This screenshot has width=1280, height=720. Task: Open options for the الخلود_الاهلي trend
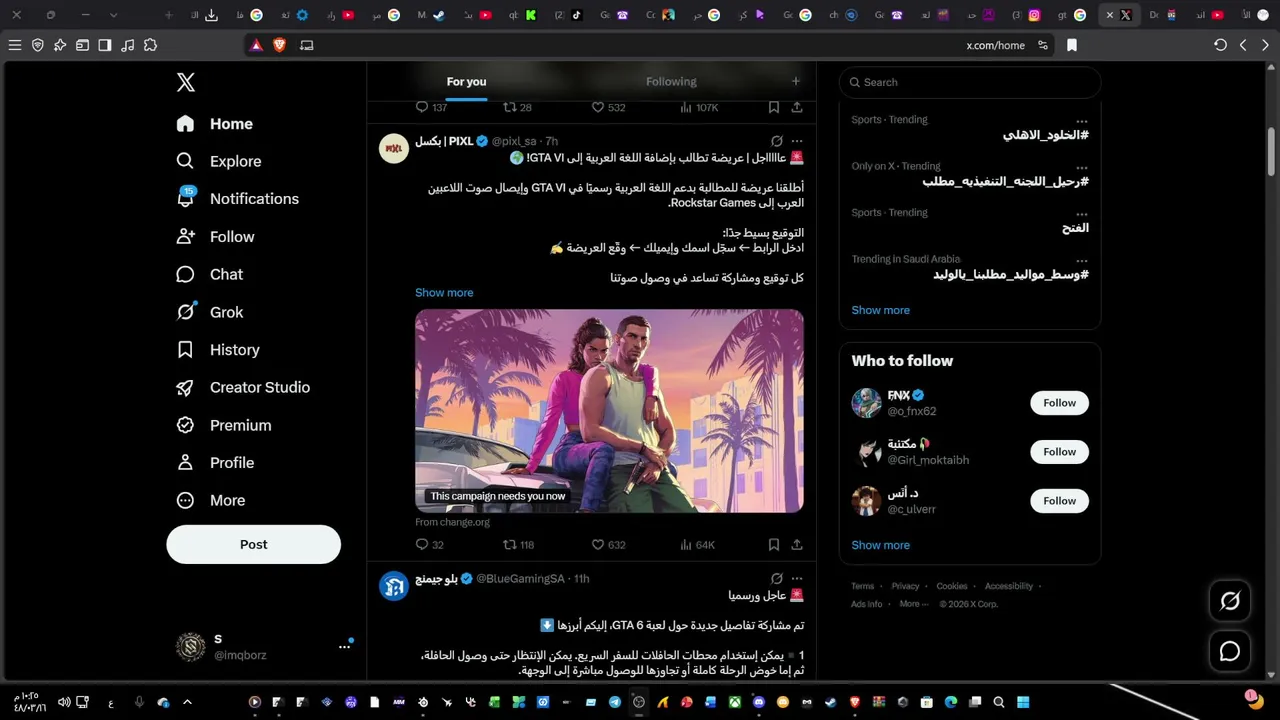(1082, 121)
